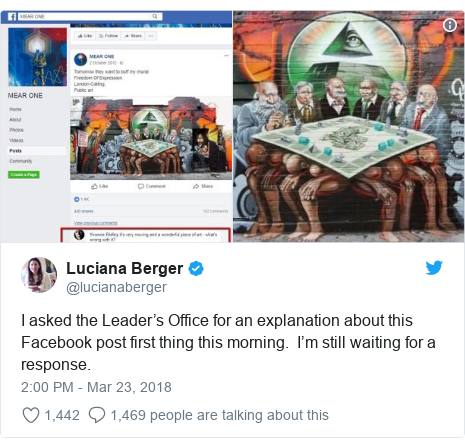Viewport: 465px width, 448px height.
Task: Open the three-dot menu on the Facebook post
Action: tap(227, 56)
